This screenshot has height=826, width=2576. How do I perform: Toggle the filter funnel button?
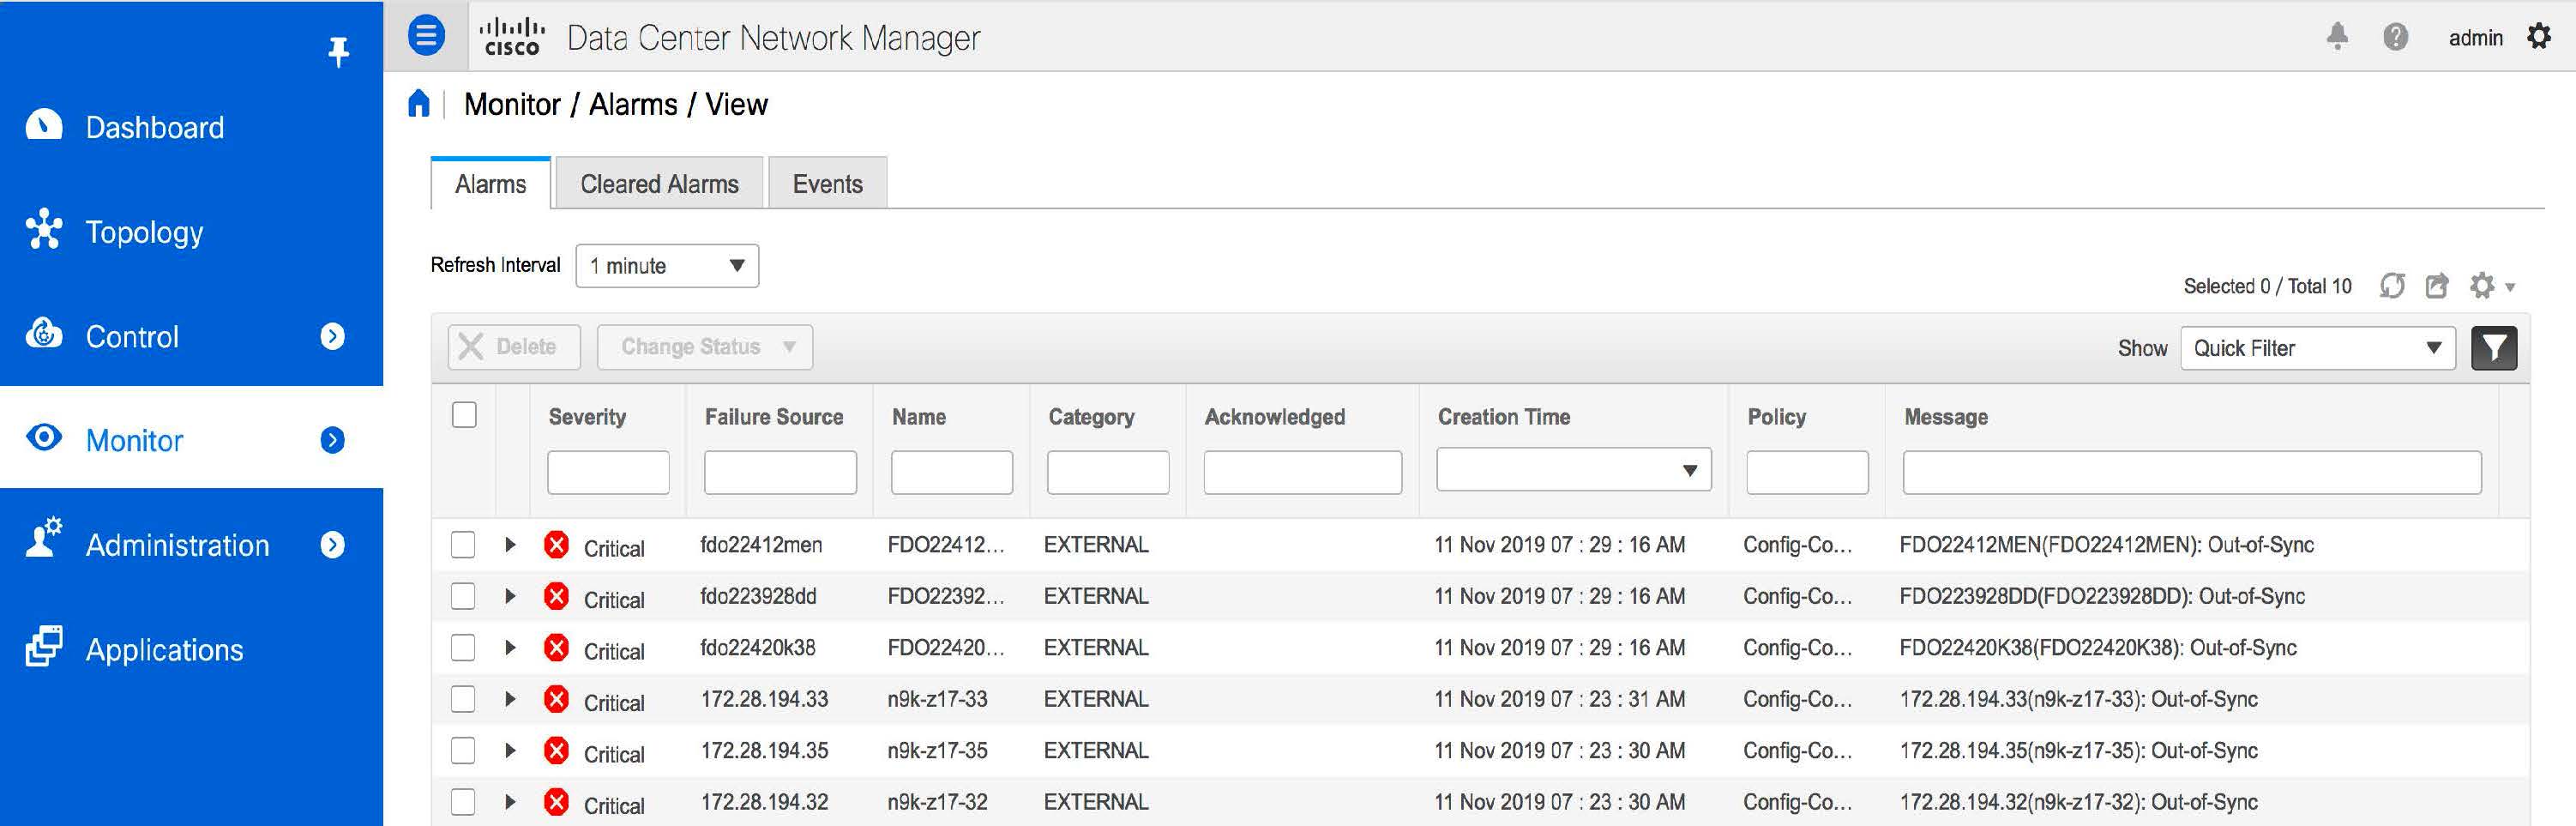pos(2494,348)
